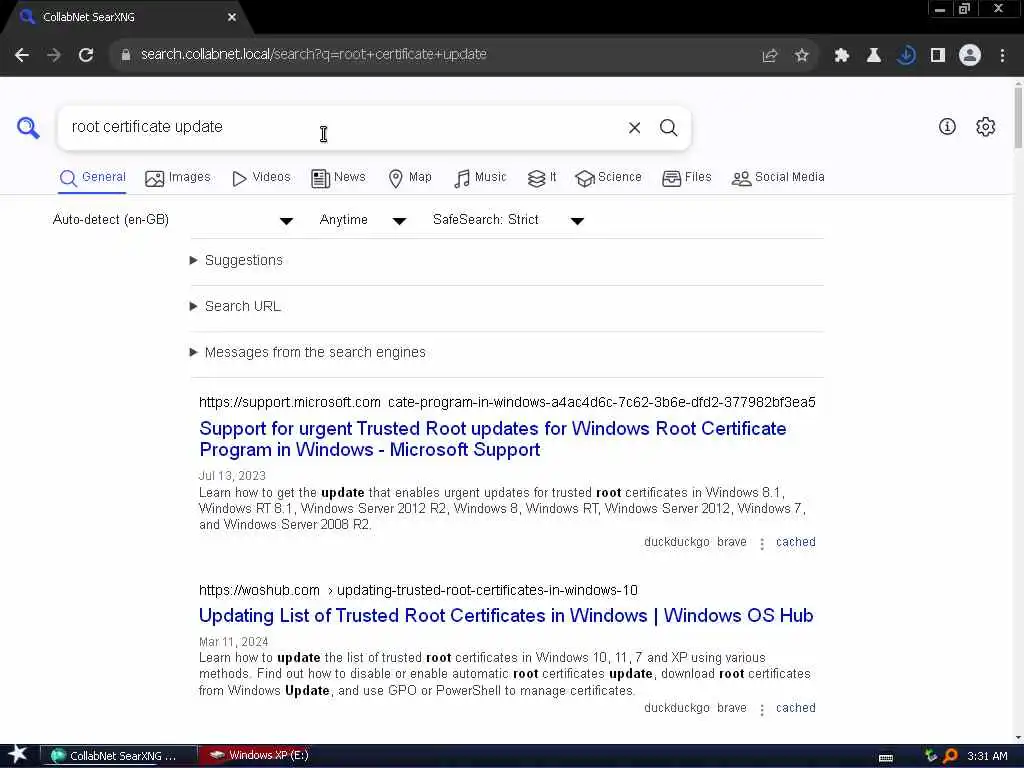Open more options dots for woshub result
The height and width of the screenshot is (768, 1024).
[761, 709]
